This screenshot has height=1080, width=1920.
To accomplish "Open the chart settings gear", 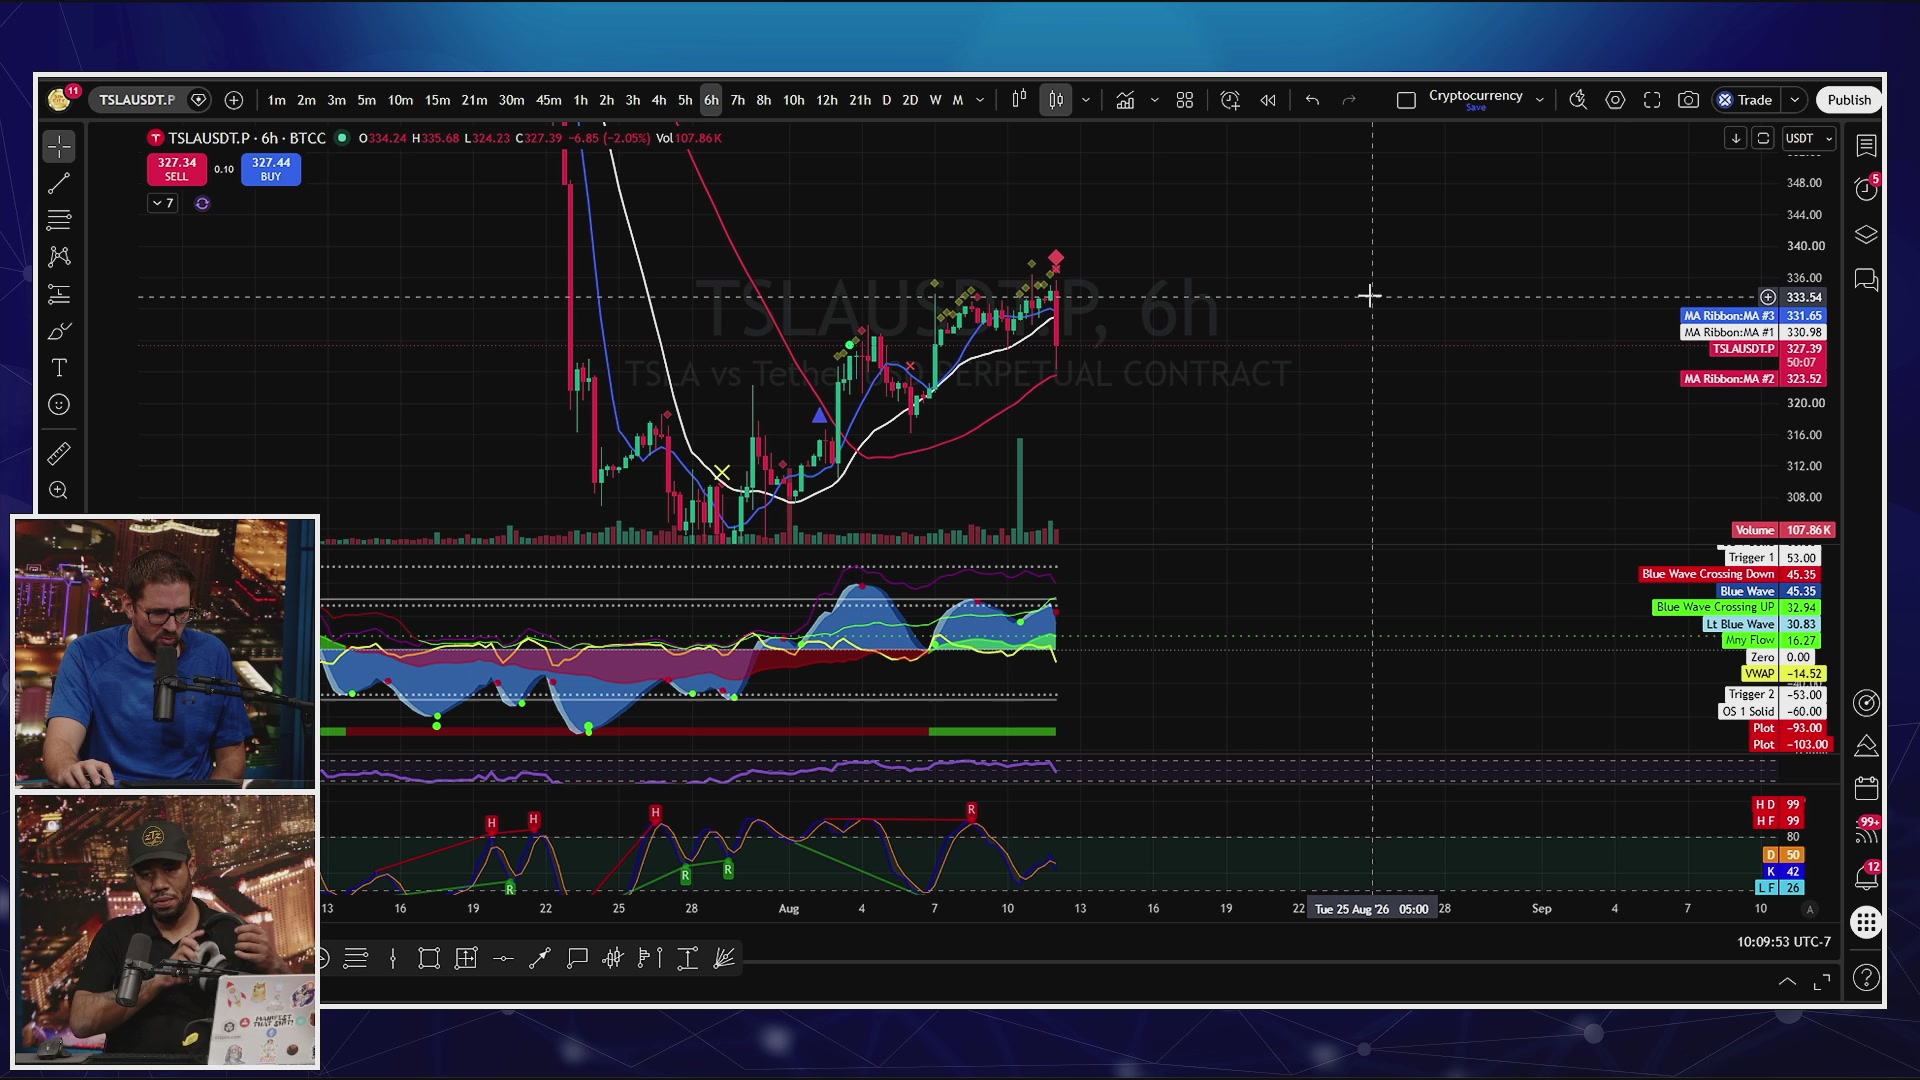I will click(1615, 100).
